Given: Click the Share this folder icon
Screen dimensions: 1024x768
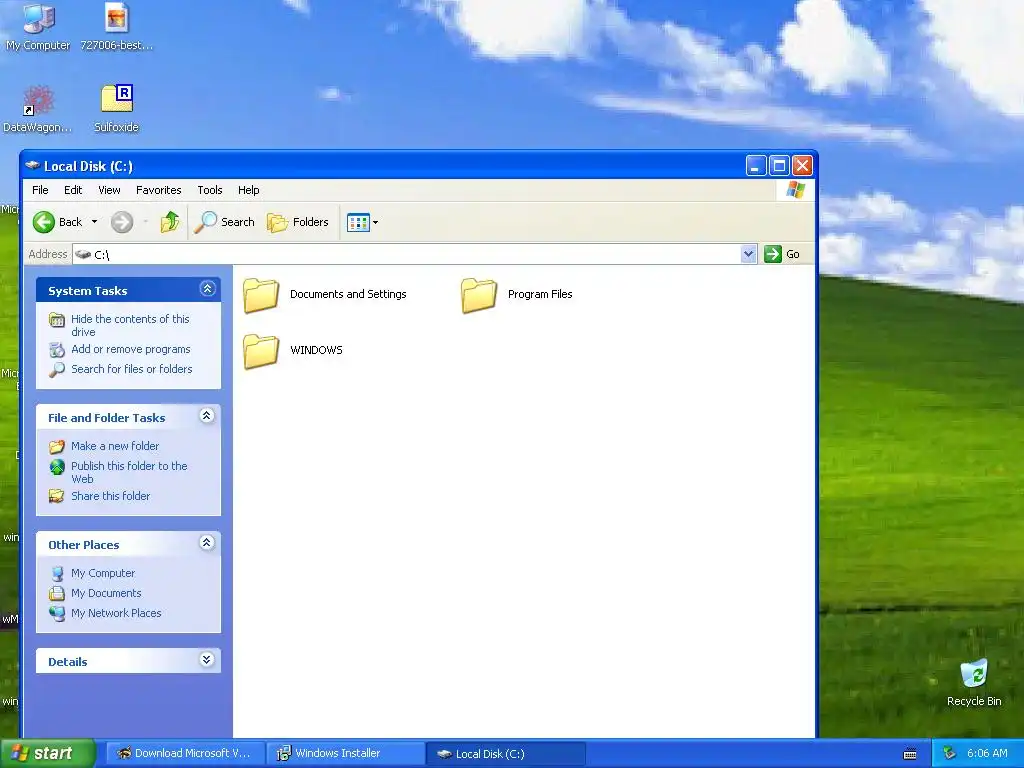Looking at the screenshot, I should click(x=57, y=496).
